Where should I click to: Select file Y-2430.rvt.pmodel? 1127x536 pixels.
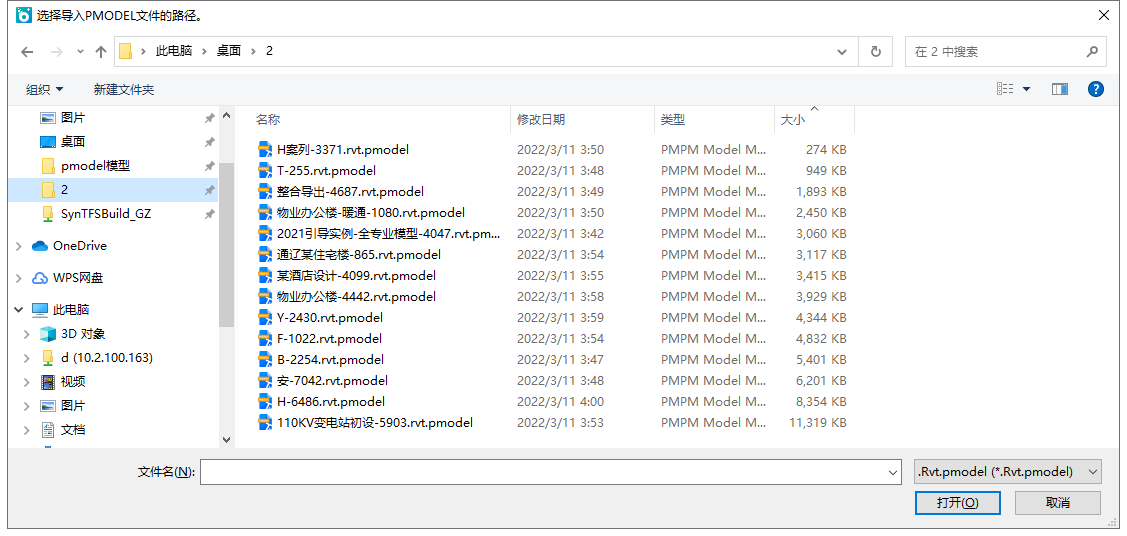(x=329, y=318)
